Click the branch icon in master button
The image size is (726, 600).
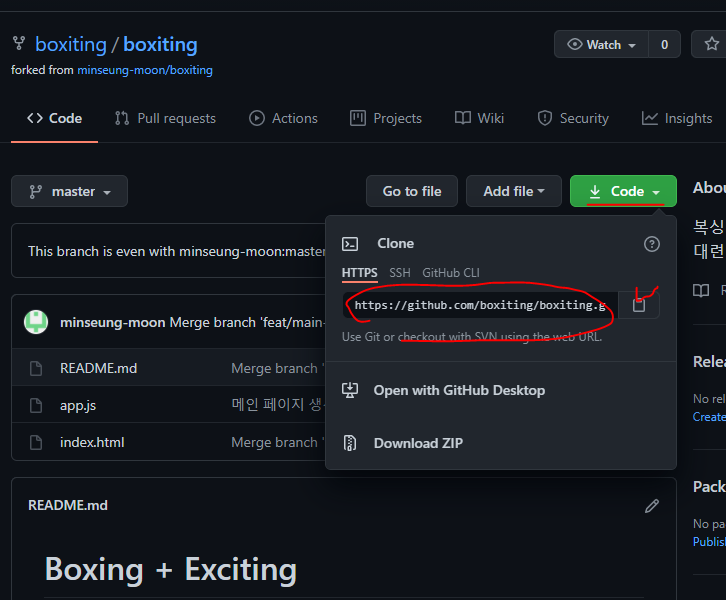point(36,192)
